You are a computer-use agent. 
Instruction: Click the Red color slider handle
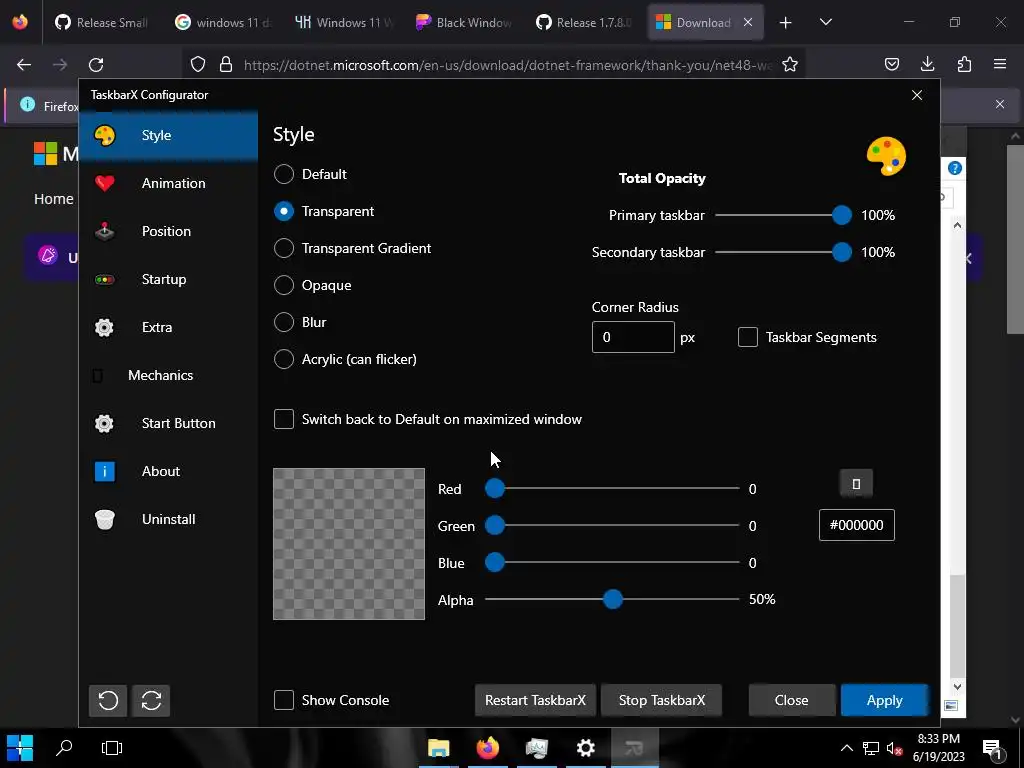495,488
